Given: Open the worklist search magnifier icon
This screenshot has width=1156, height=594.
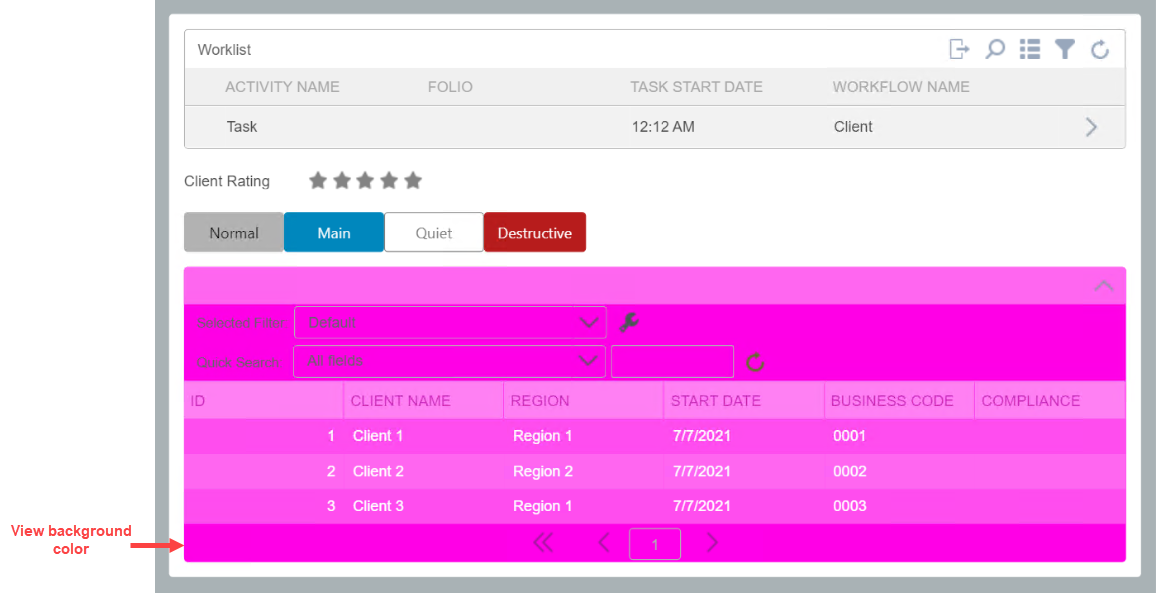Looking at the screenshot, I should (x=995, y=49).
